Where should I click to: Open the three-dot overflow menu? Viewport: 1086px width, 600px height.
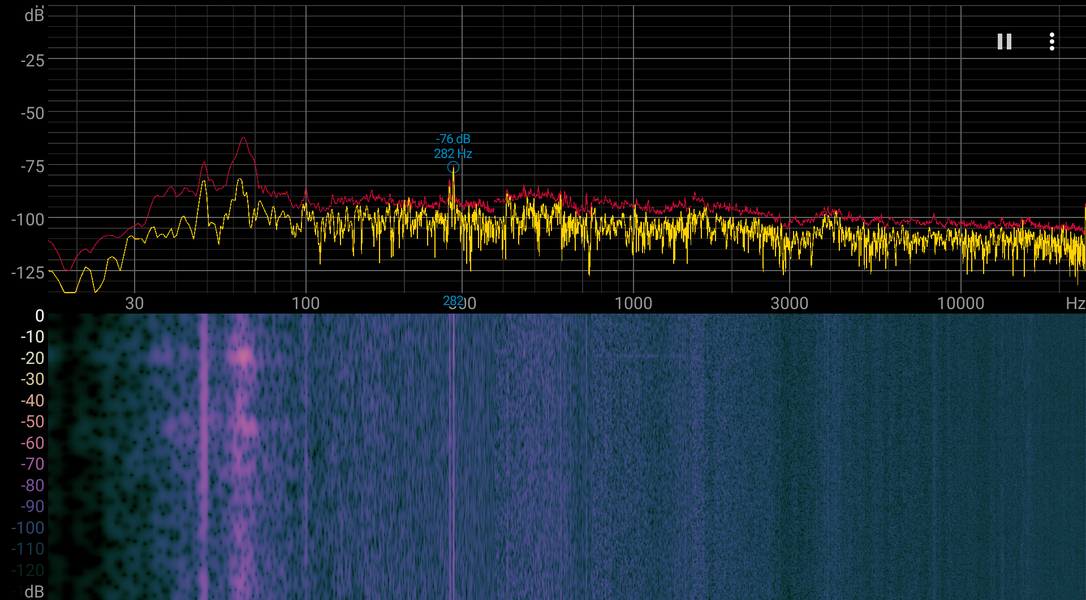coord(1051,42)
